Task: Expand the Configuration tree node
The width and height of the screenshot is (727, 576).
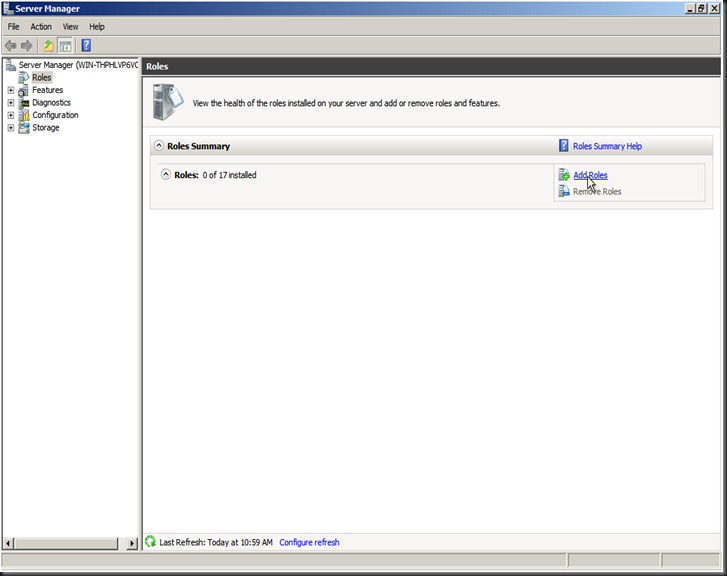Action: 11,115
